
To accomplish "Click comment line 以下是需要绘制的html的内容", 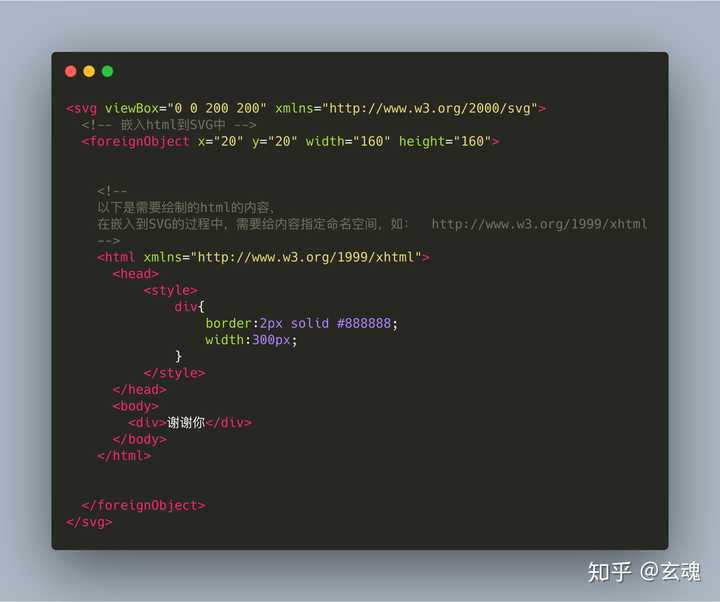I will 186,208.
